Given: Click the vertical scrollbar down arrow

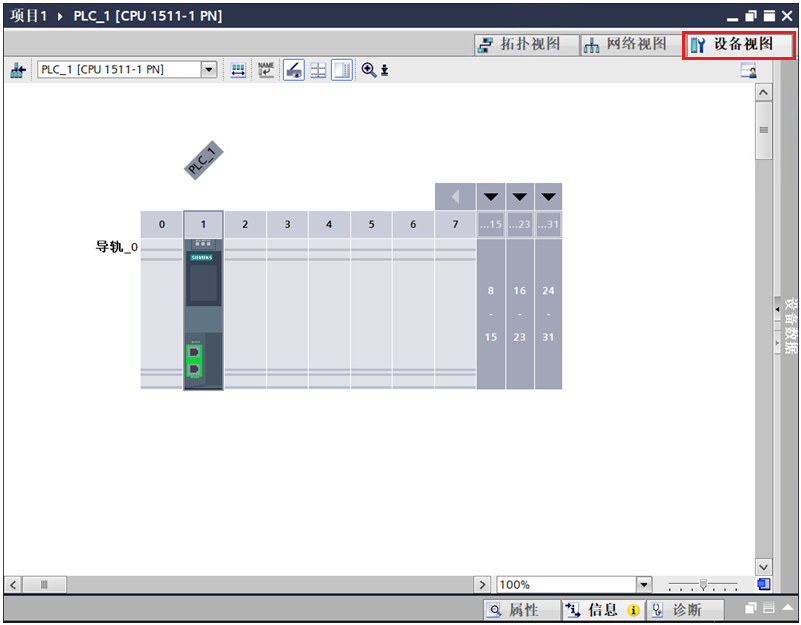Looking at the screenshot, I should tap(764, 567).
